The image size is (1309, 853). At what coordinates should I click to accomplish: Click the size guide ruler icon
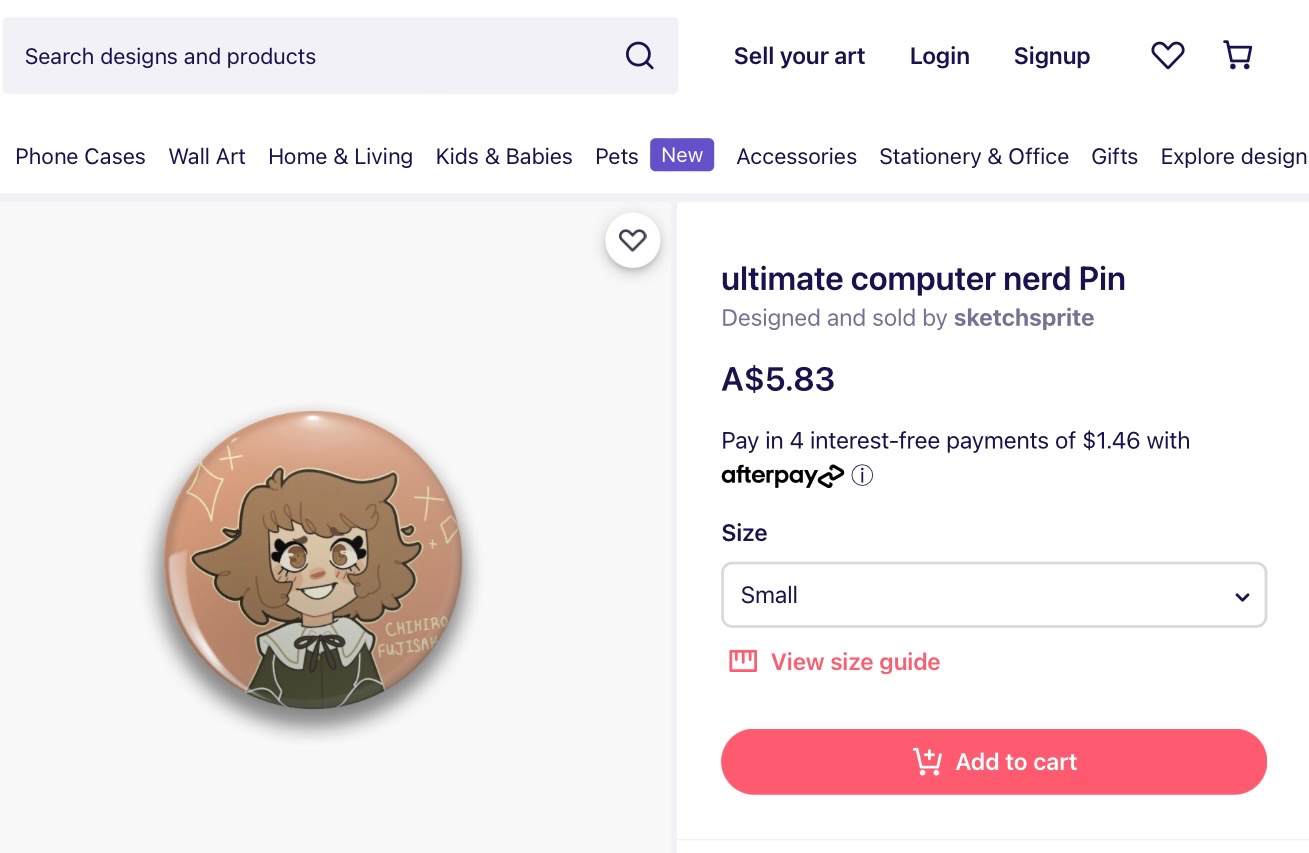(743, 661)
